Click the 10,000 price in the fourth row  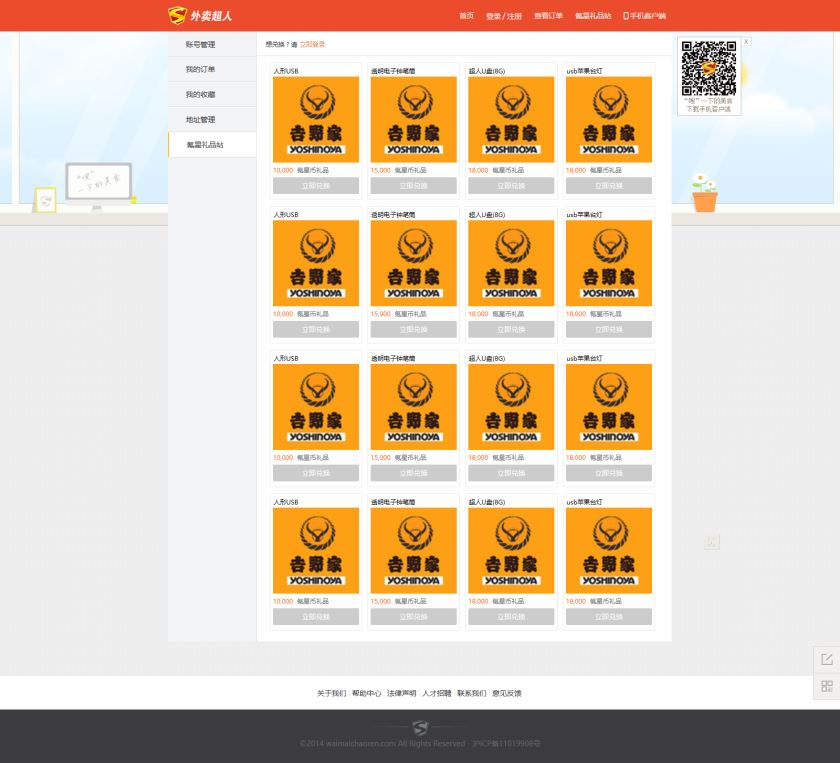[283, 601]
